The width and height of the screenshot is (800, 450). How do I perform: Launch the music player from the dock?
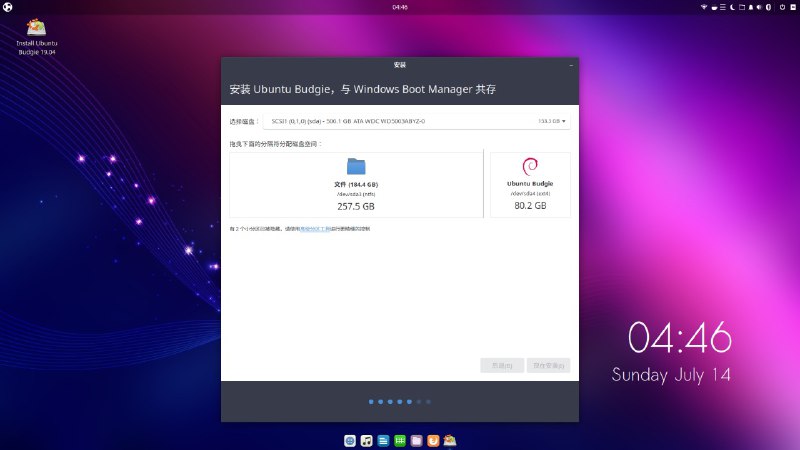pyautogui.click(x=366, y=441)
